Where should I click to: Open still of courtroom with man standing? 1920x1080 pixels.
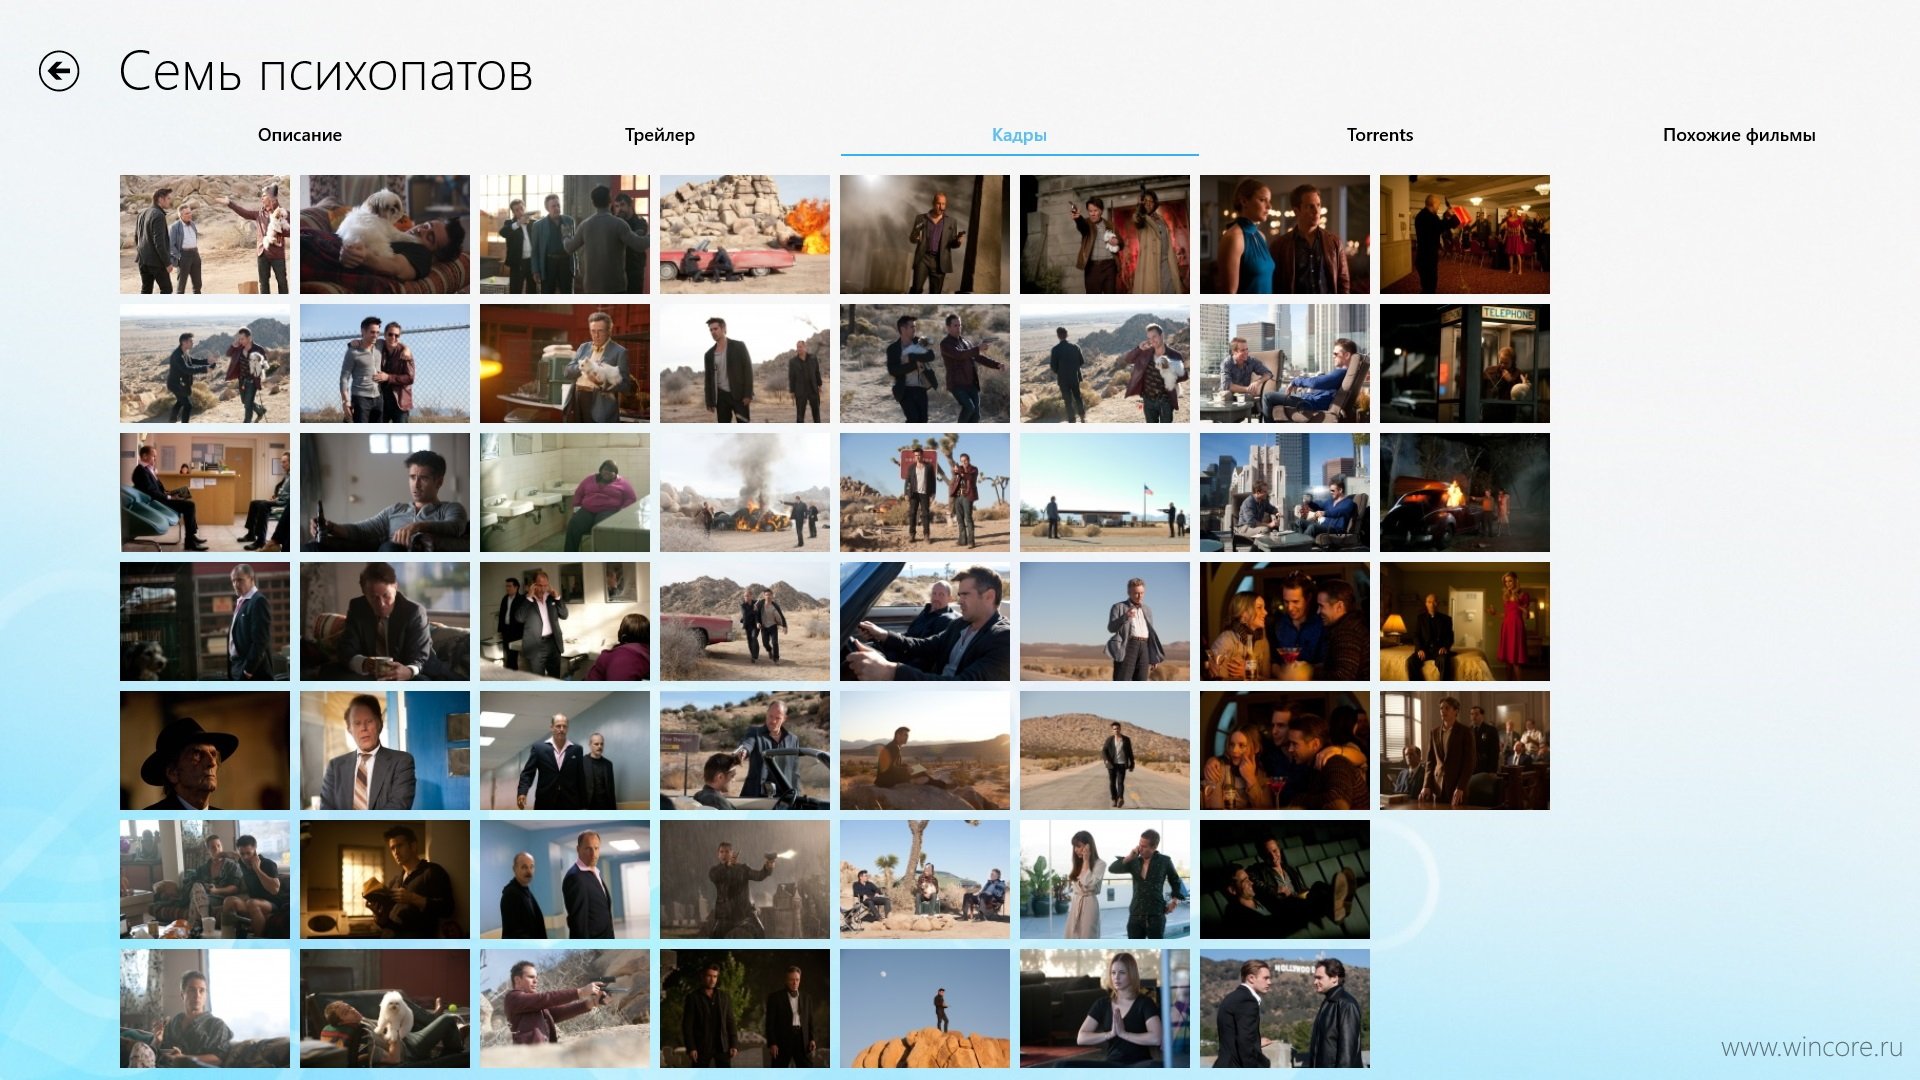tap(1465, 750)
